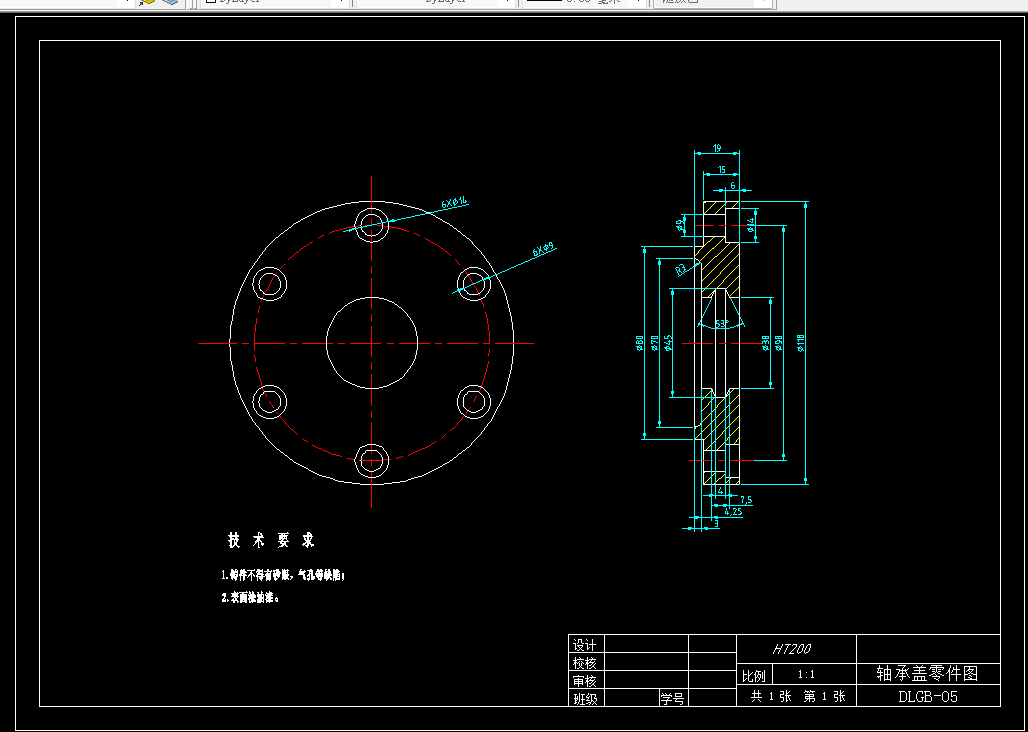Select the 53° angle dimension

(721, 324)
